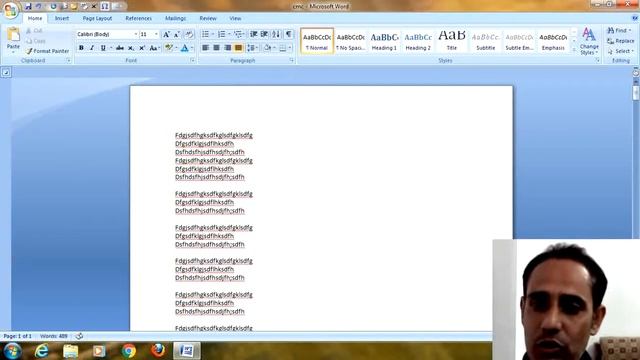Click the Words count in status bar
The height and width of the screenshot is (360, 640).
pos(54,336)
